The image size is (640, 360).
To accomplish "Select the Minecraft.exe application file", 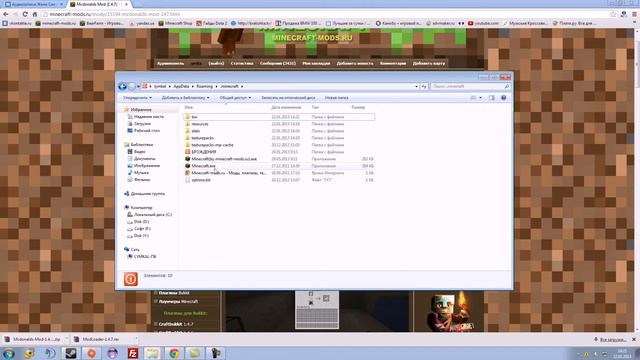I will (x=203, y=166).
